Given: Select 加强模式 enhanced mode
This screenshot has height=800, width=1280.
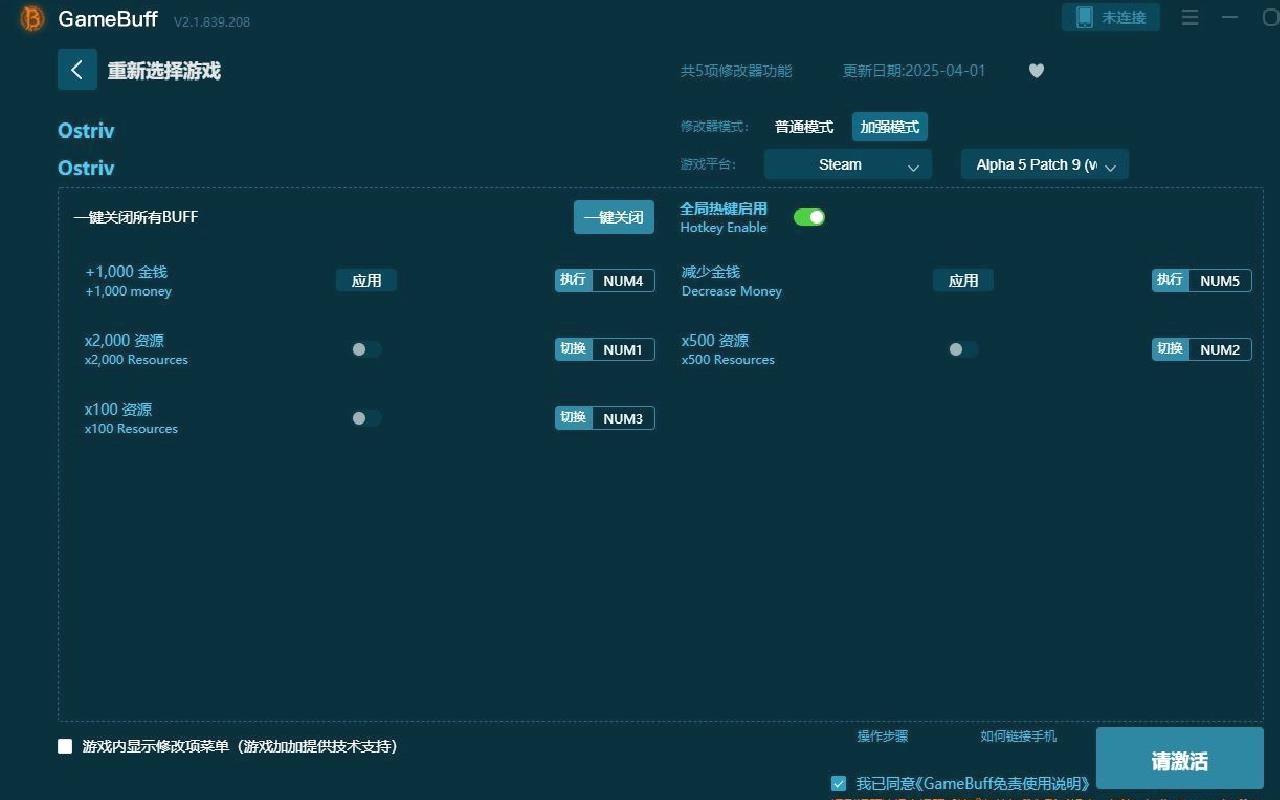Looking at the screenshot, I should pyautogui.click(x=890, y=127).
